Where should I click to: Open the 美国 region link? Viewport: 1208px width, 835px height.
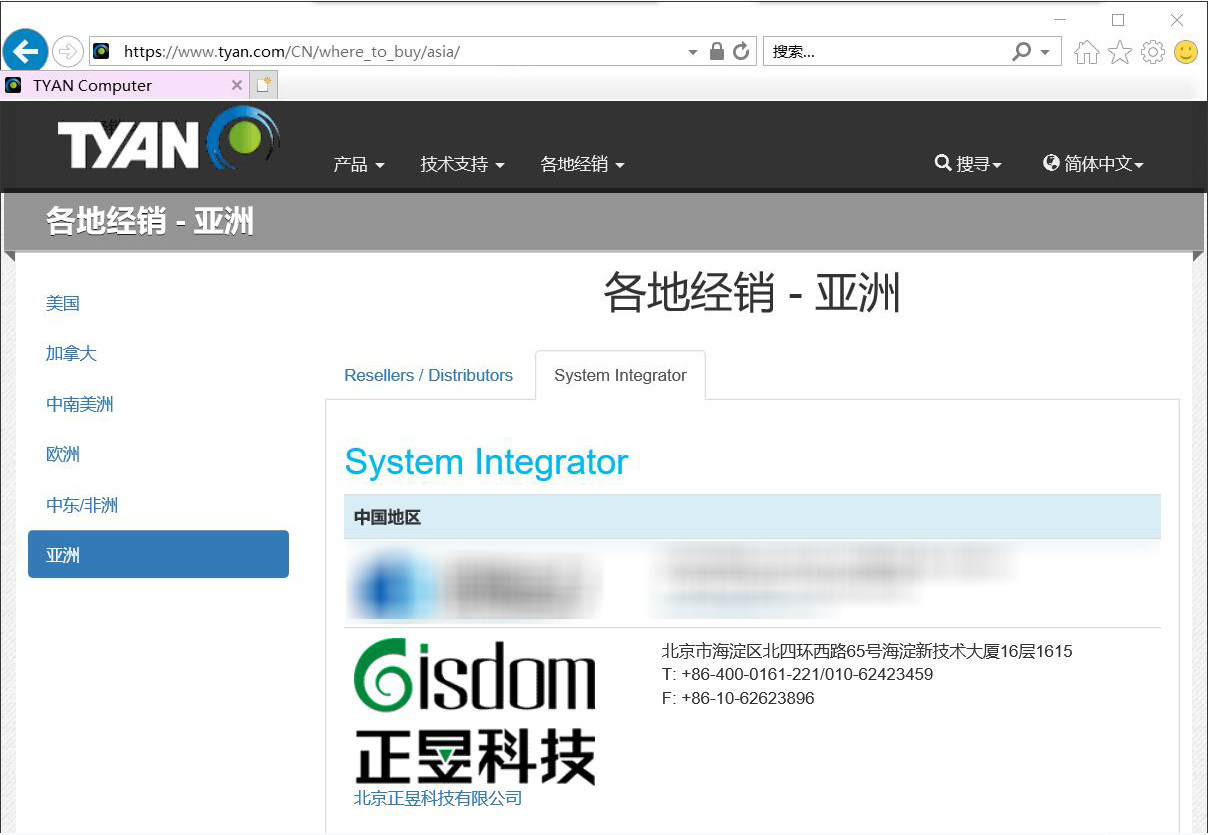tap(63, 303)
